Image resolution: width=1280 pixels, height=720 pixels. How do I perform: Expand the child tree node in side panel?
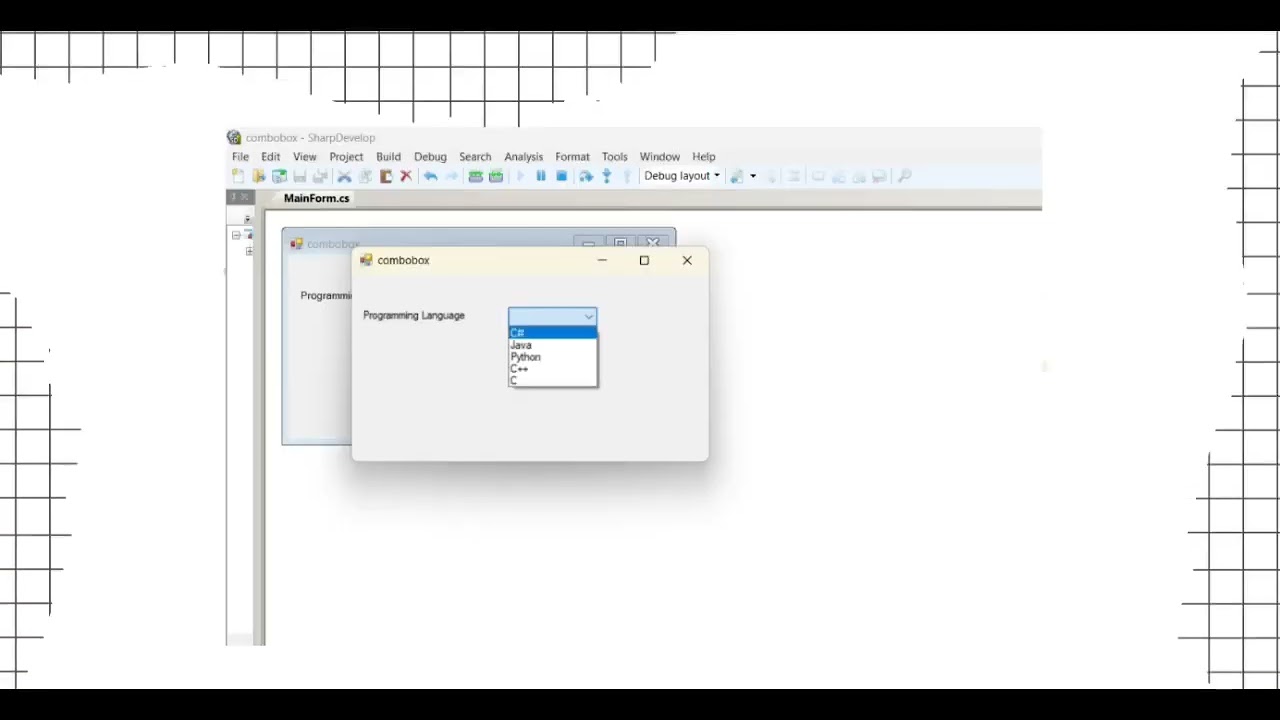pyautogui.click(x=249, y=252)
